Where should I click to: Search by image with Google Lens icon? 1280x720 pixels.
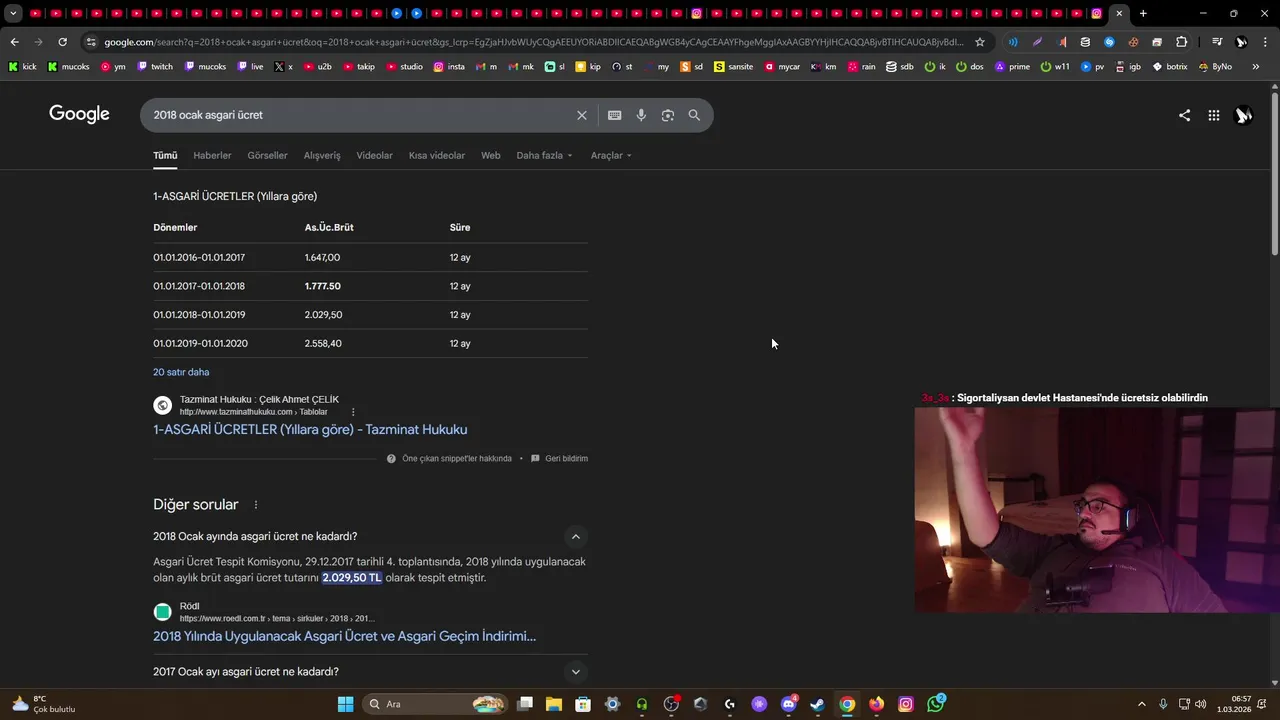668,115
